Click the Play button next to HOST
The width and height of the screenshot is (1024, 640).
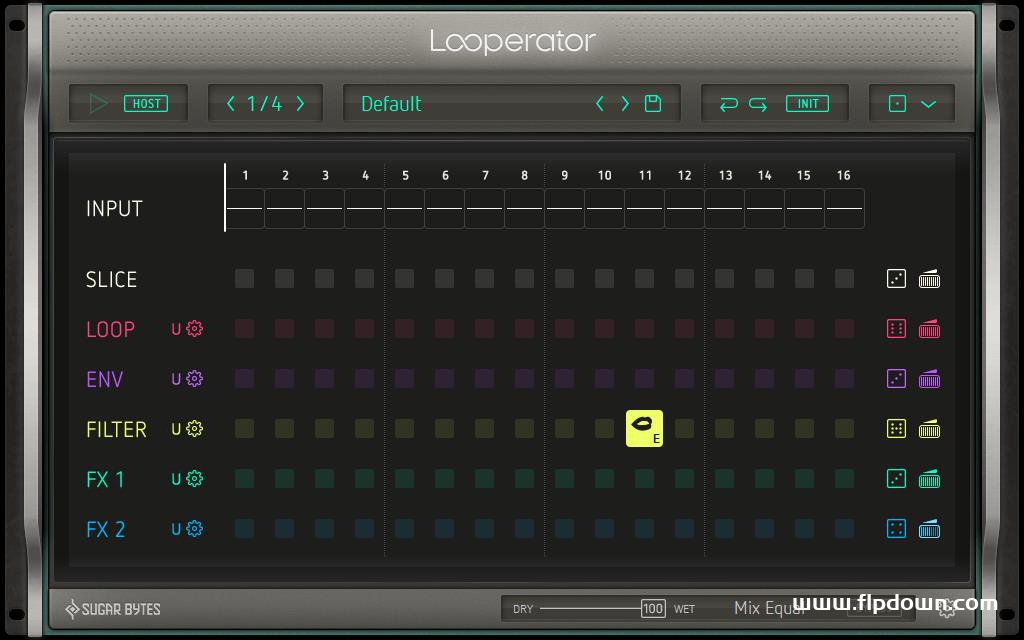pos(99,103)
